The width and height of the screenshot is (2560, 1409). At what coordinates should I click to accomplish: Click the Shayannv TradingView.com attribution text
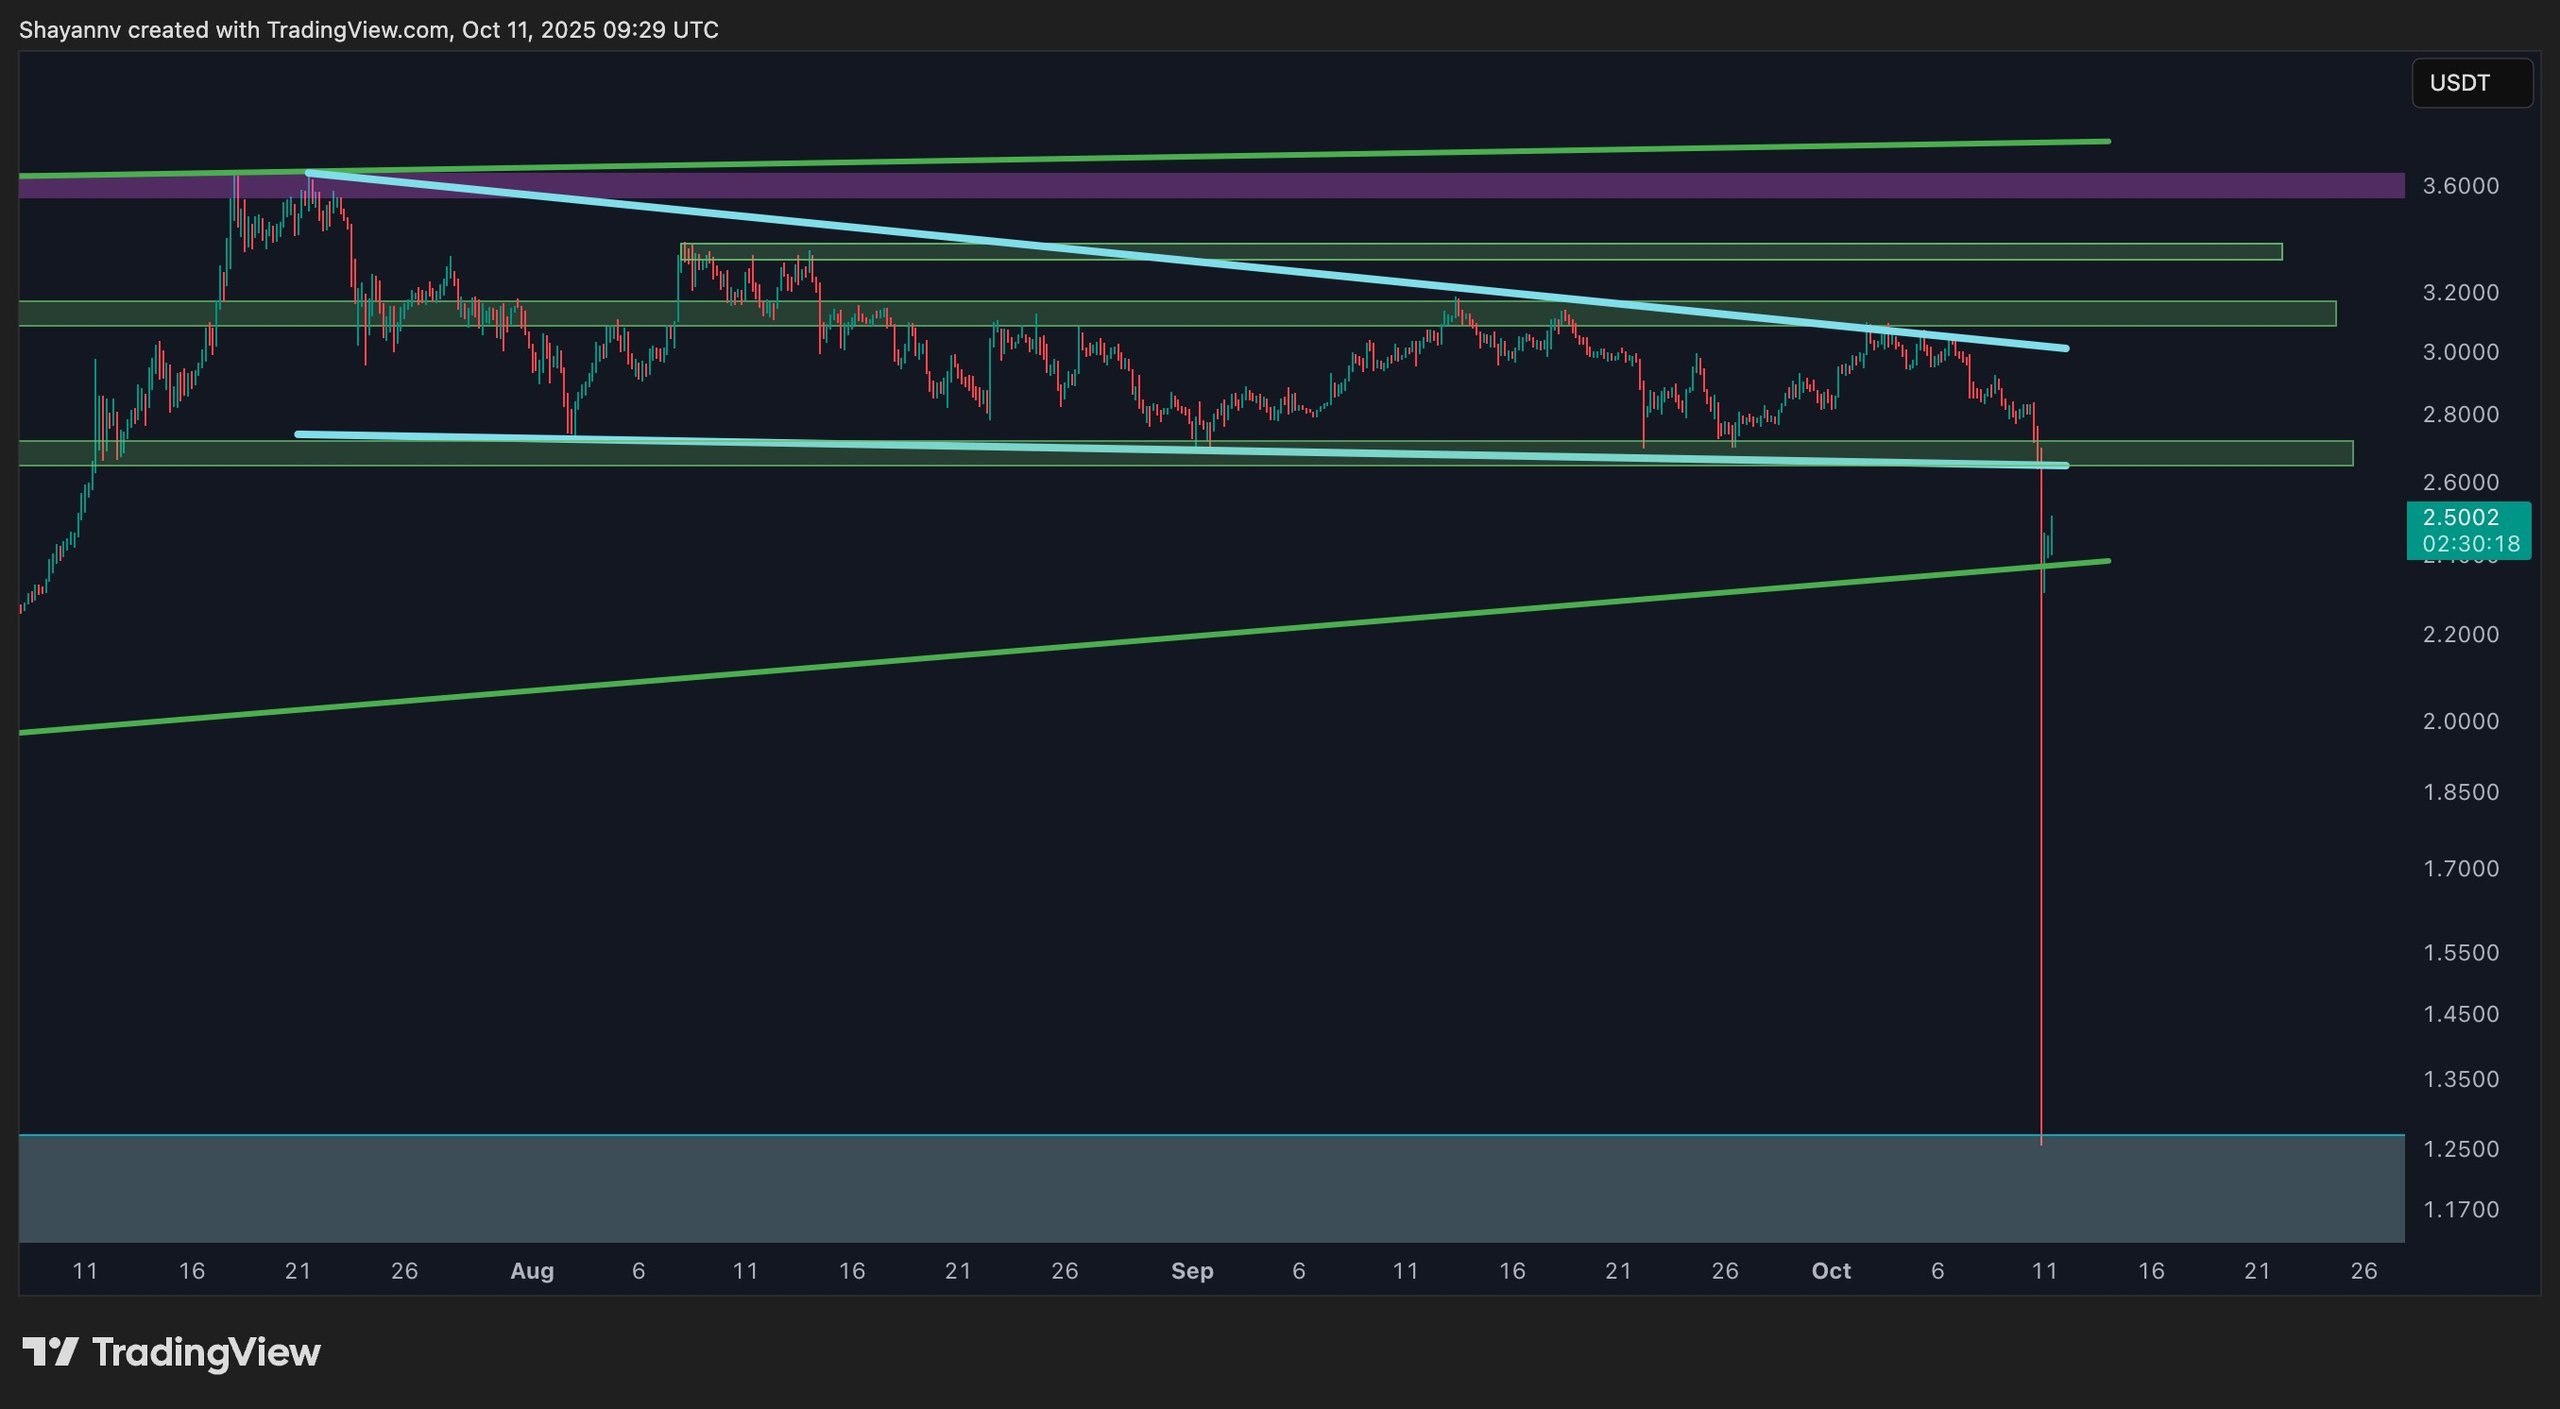pos(368,30)
